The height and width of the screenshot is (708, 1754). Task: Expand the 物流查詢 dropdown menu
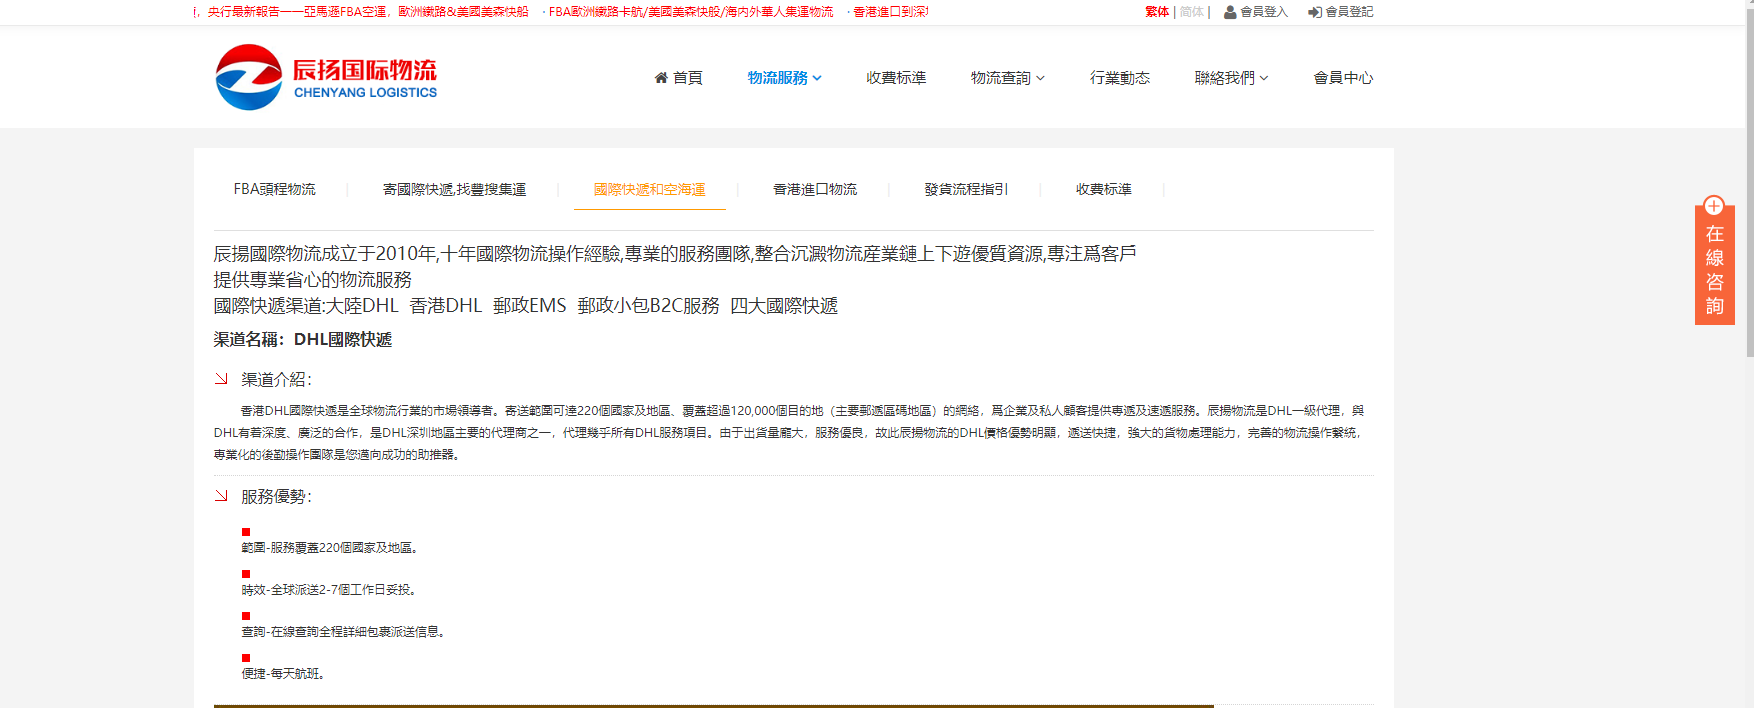[1007, 78]
